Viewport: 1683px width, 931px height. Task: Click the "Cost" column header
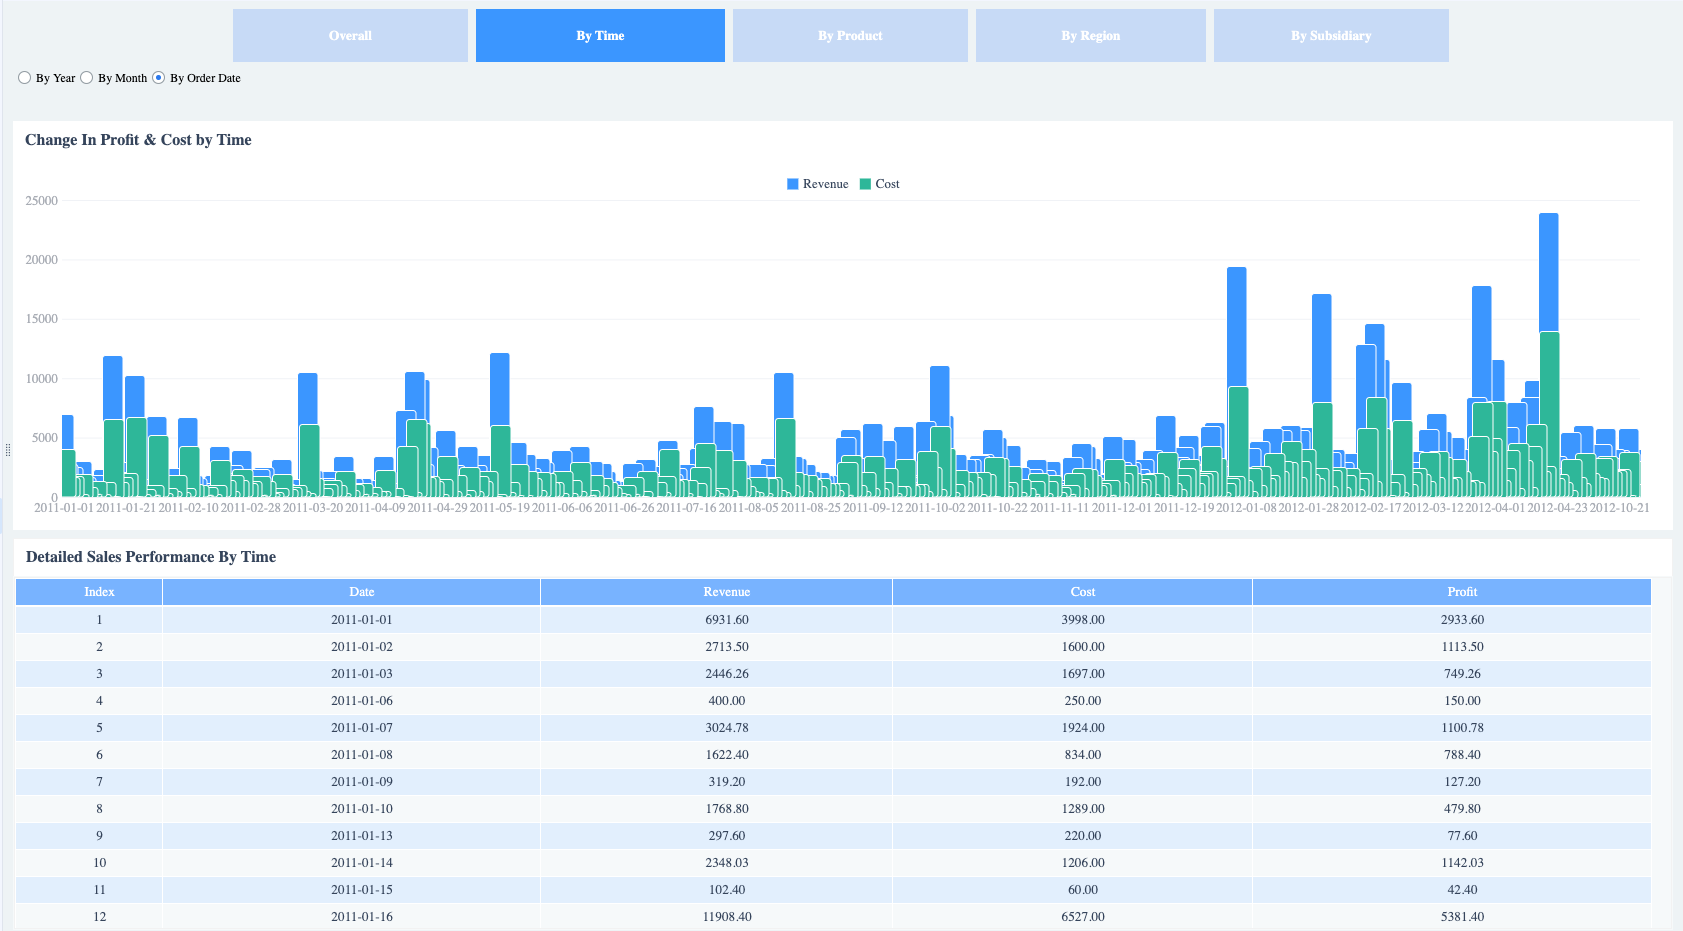1082,591
